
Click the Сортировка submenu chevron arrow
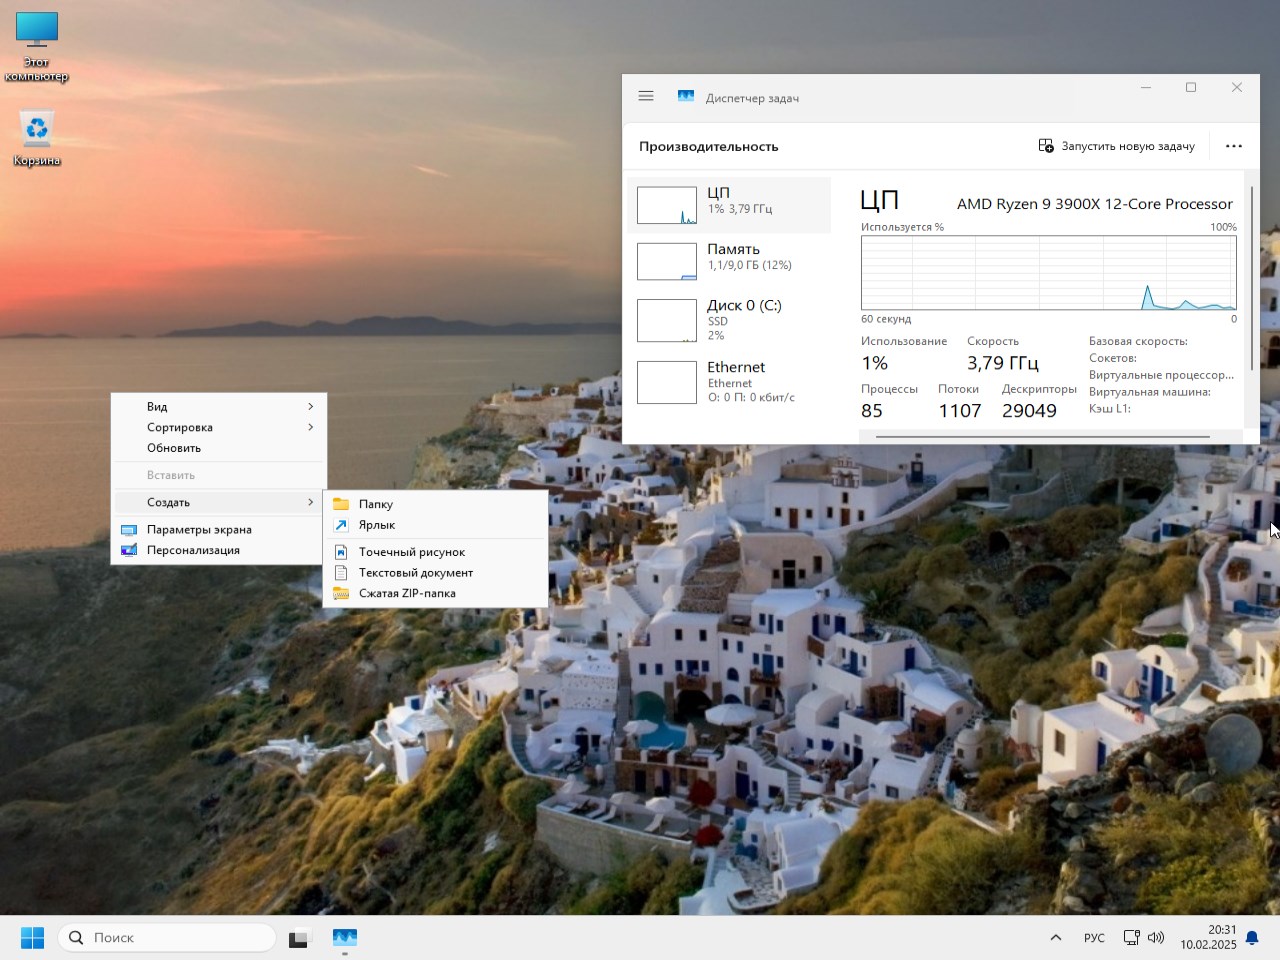pyautogui.click(x=311, y=427)
